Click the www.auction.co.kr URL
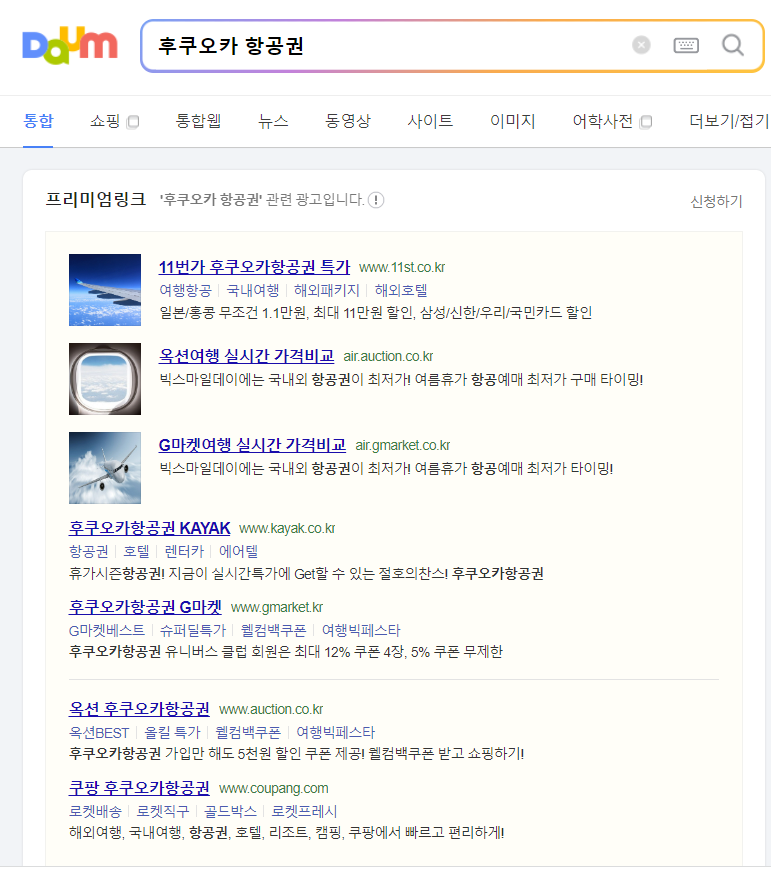 tap(271, 710)
